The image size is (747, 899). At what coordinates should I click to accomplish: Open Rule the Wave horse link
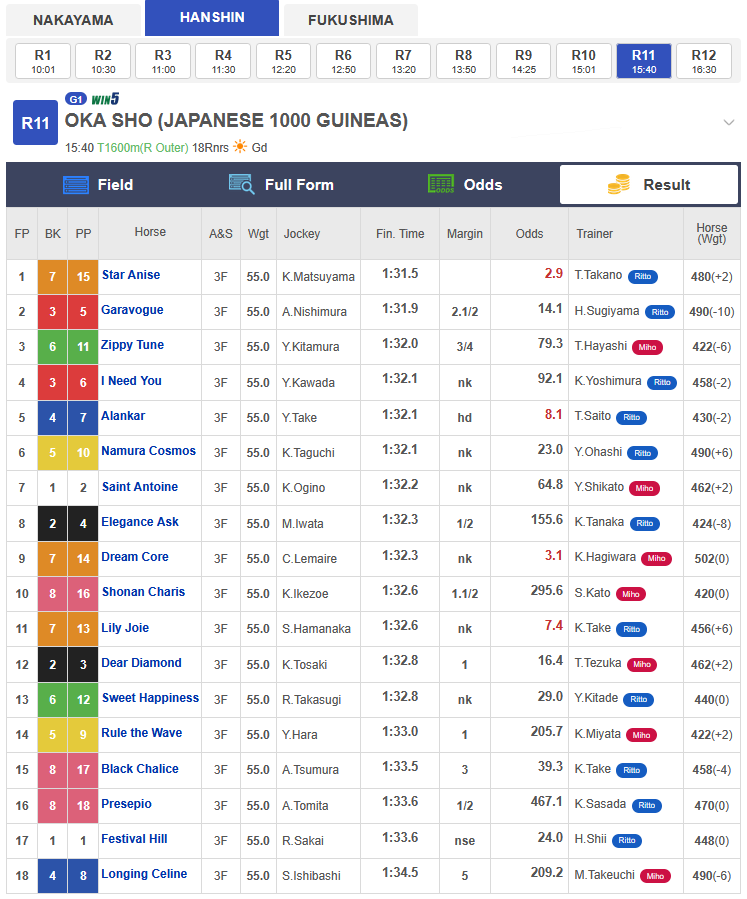[142, 733]
